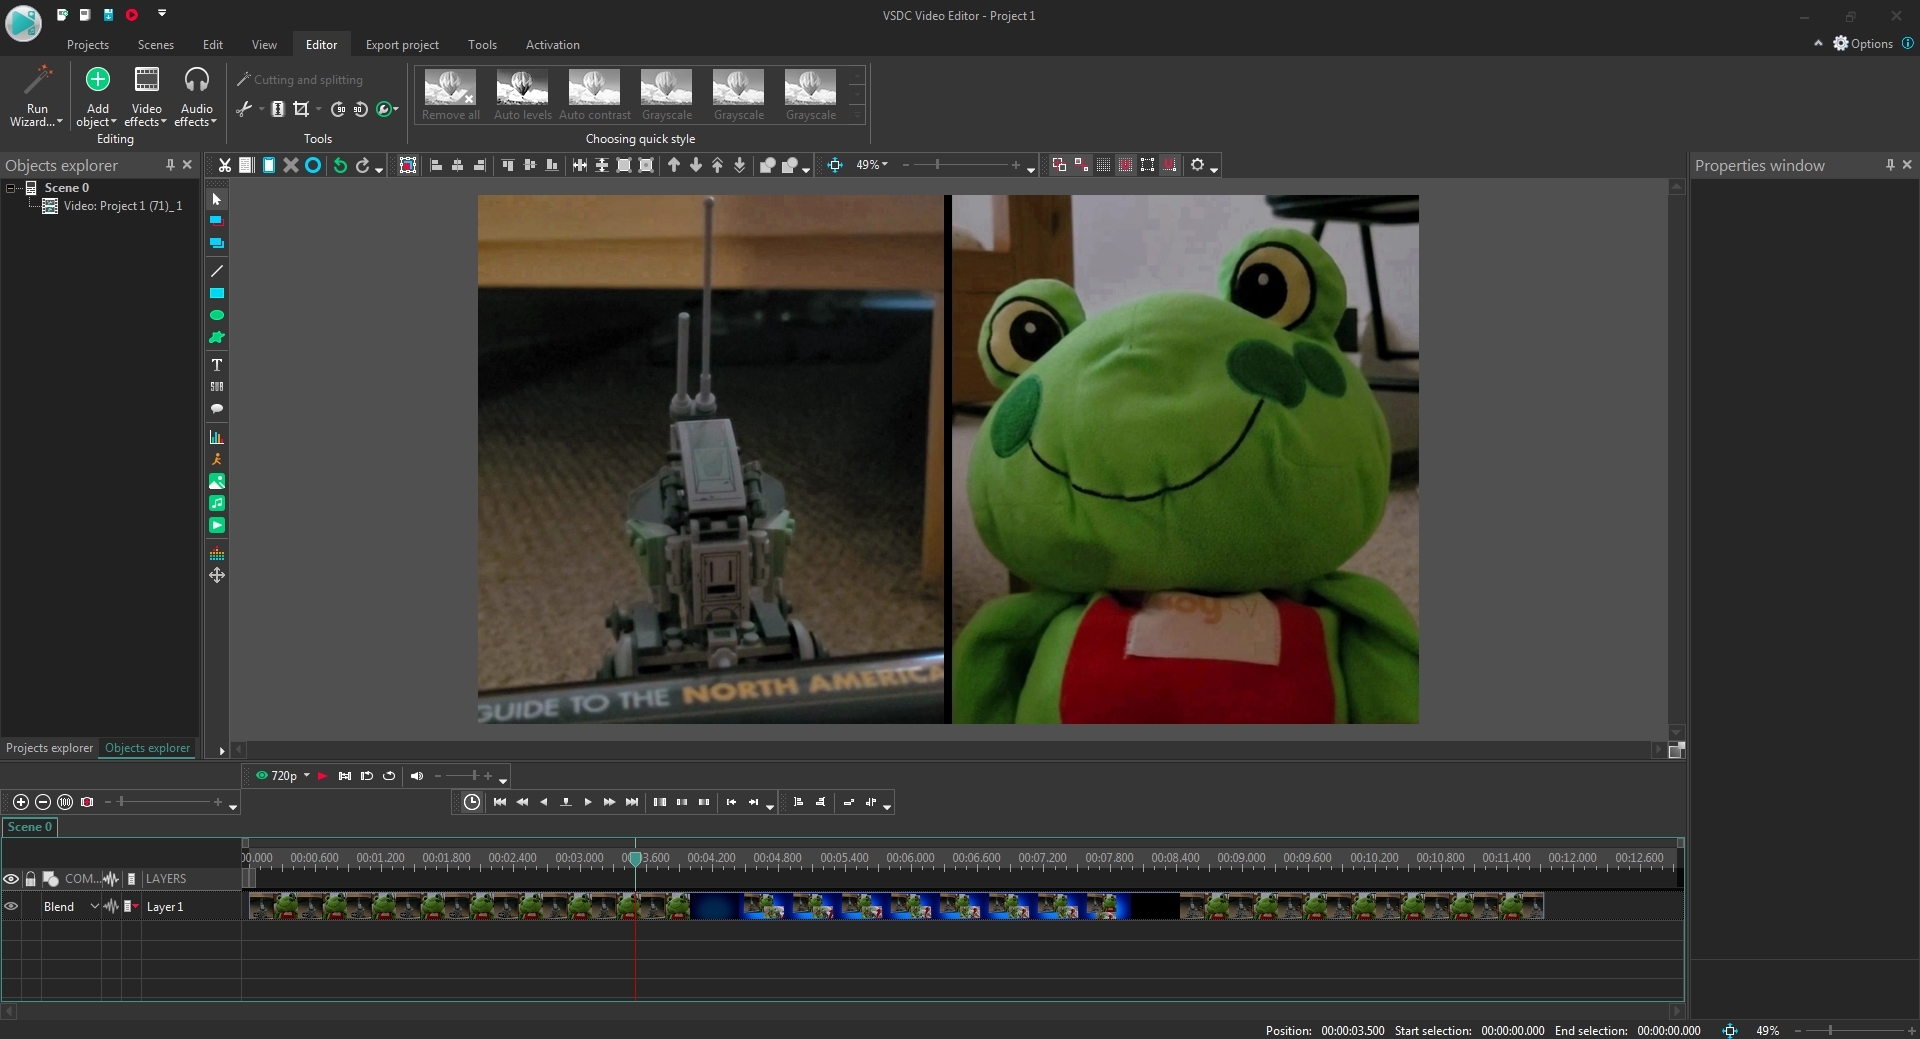Click the Undo arrow icon
1920x1039 pixels.
(x=340, y=165)
